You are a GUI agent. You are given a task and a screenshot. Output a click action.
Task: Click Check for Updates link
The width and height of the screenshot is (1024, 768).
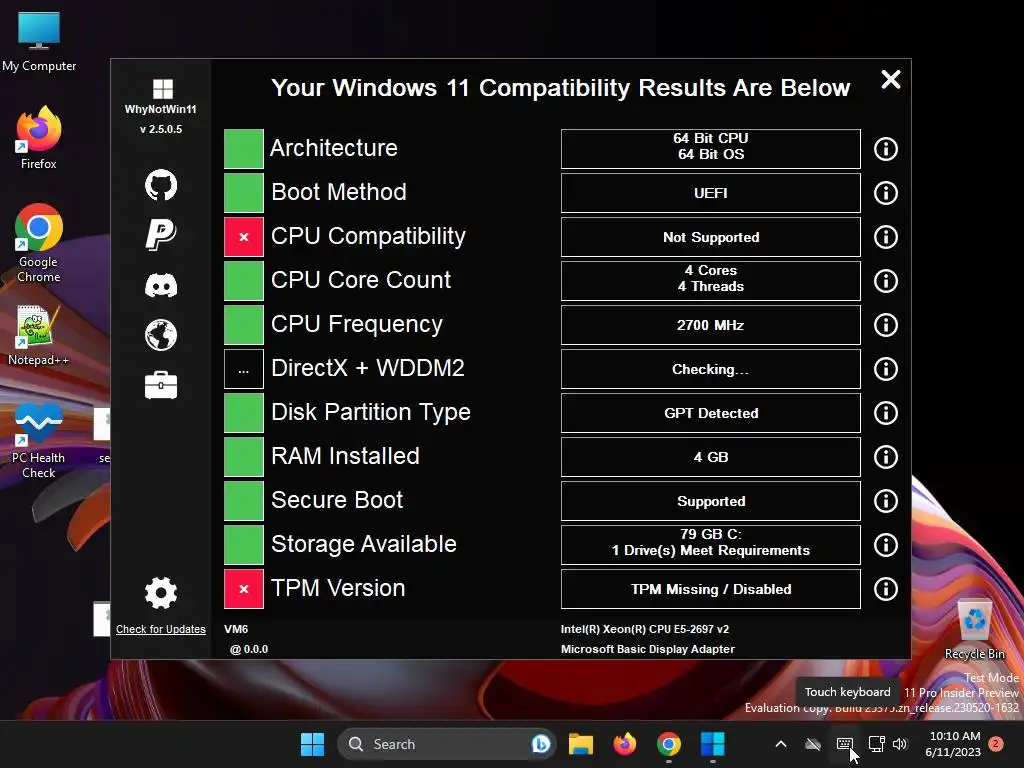click(x=161, y=629)
